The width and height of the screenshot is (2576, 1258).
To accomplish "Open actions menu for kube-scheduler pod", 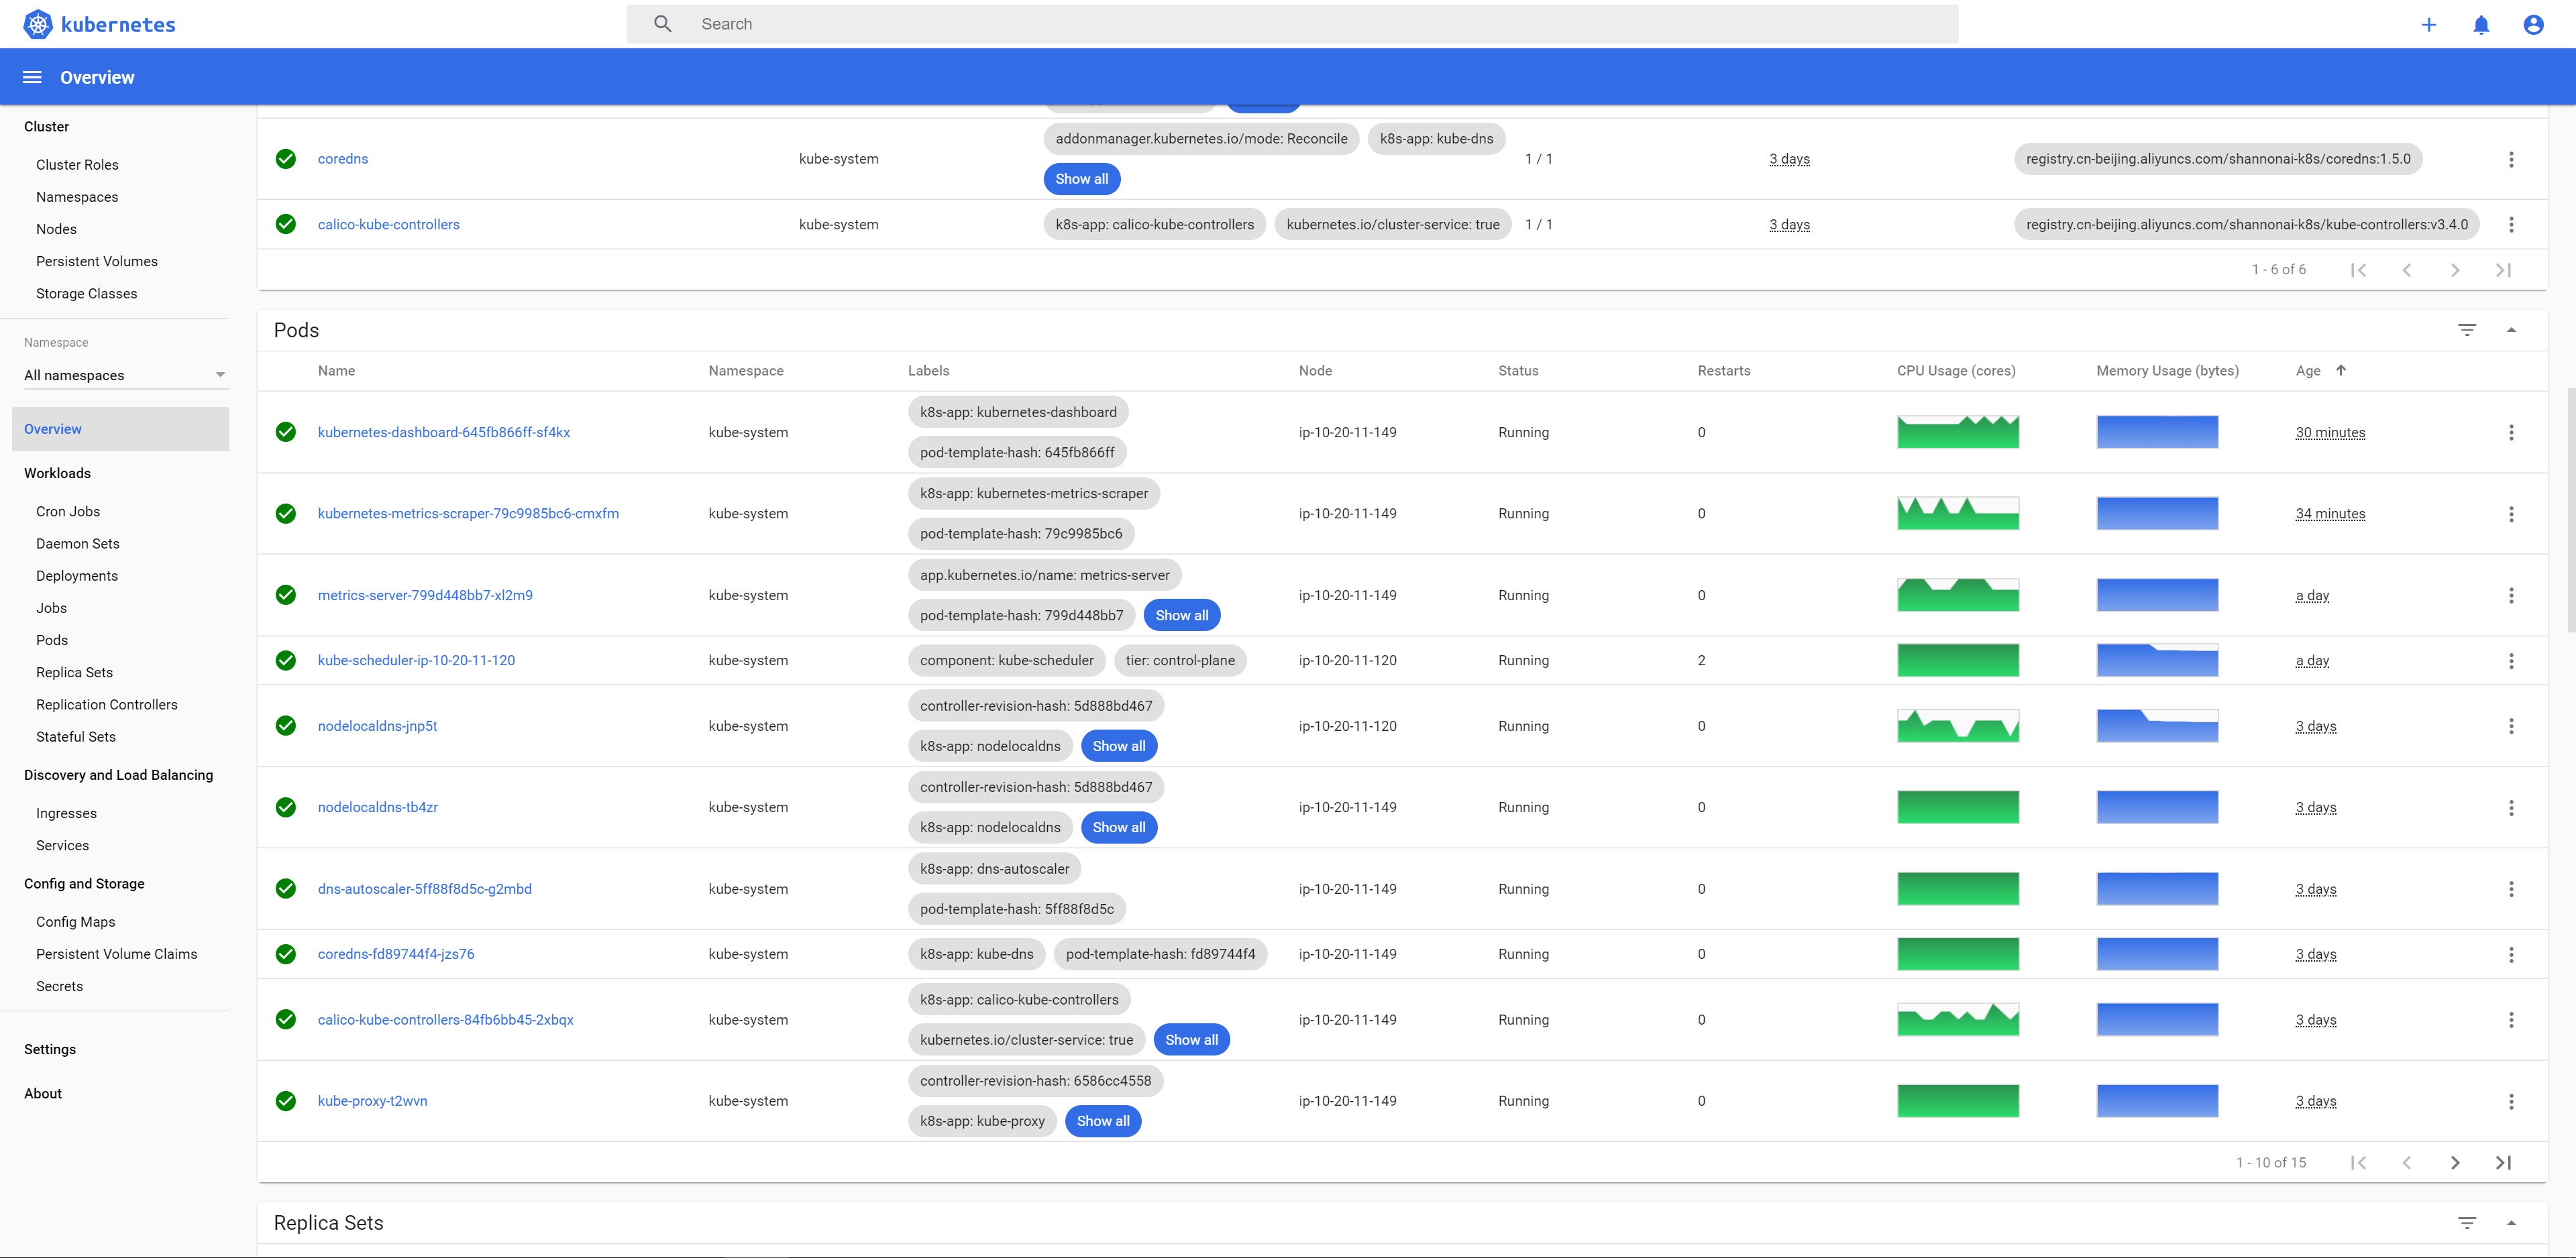I will pyautogui.click(x=2511, y=661).
